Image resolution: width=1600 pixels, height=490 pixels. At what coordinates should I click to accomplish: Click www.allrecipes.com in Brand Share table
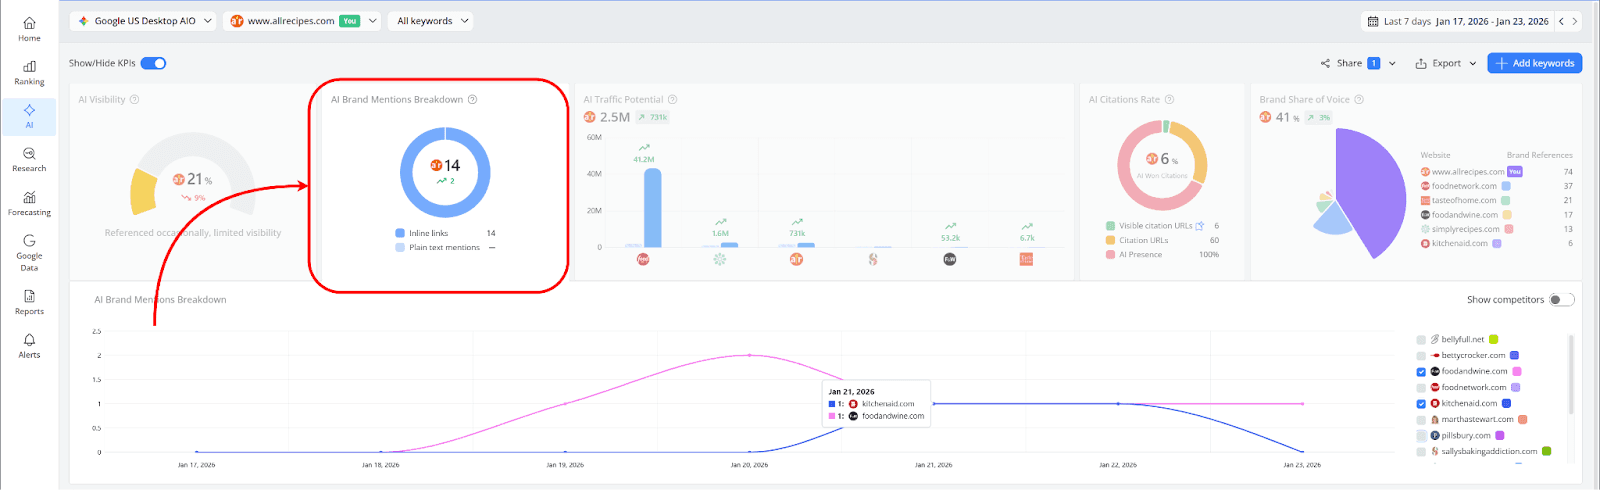[1467, 172]
